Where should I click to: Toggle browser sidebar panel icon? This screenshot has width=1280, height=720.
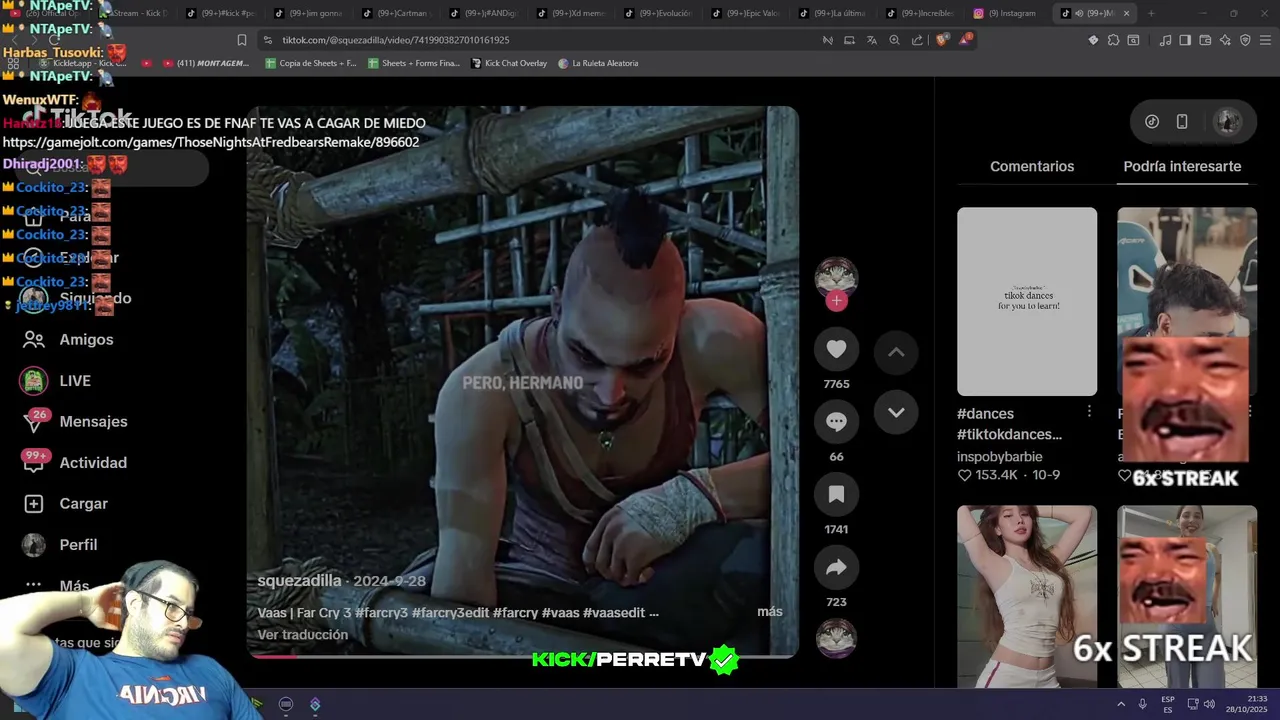(1185, 40)
